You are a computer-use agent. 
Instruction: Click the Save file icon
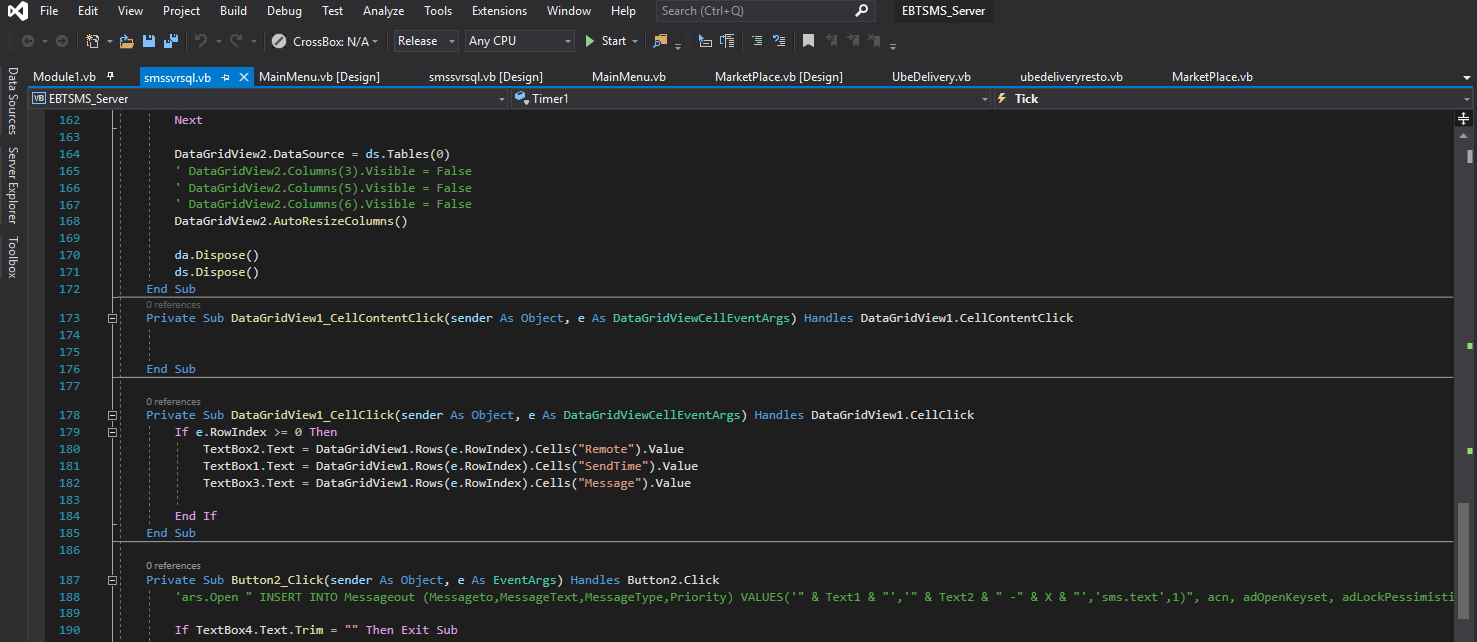[149, 41]
